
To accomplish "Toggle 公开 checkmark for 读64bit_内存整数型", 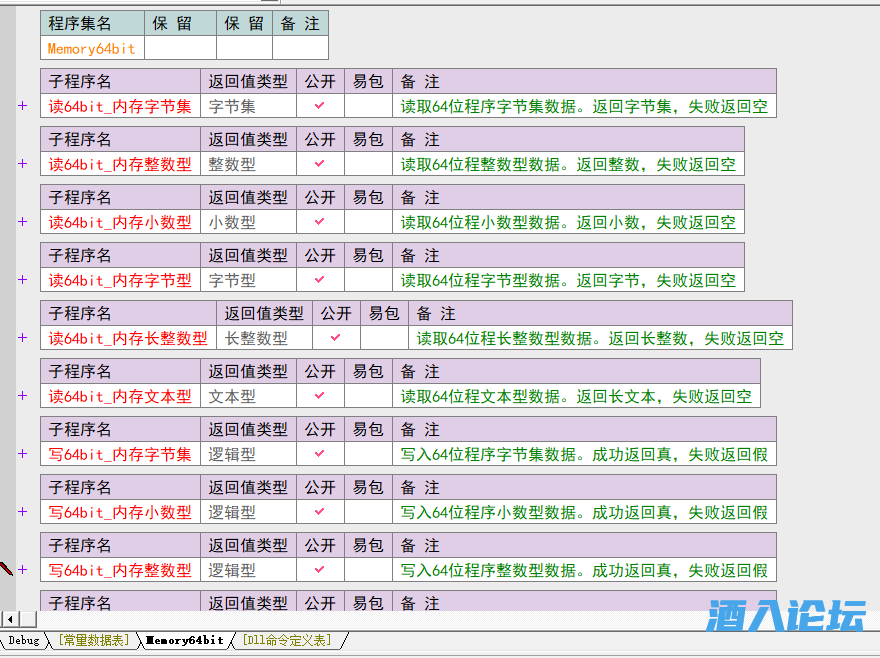I will [x=320, y=164].
